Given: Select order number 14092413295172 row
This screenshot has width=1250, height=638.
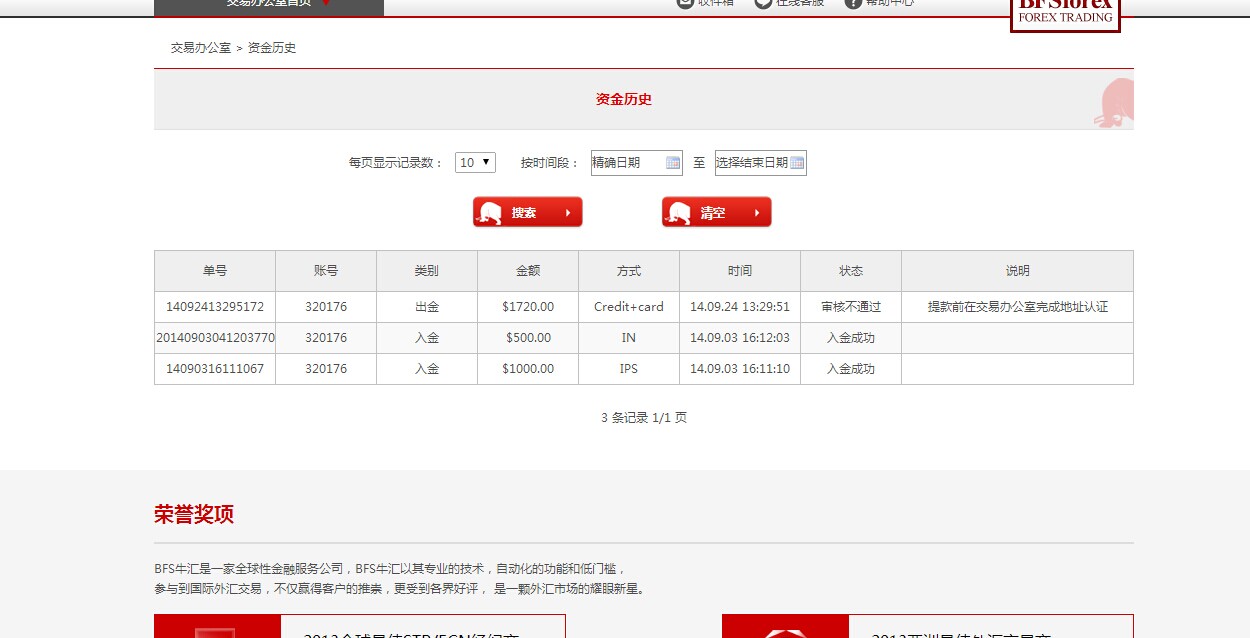Looking at the screenshot, I should (215, 307).
